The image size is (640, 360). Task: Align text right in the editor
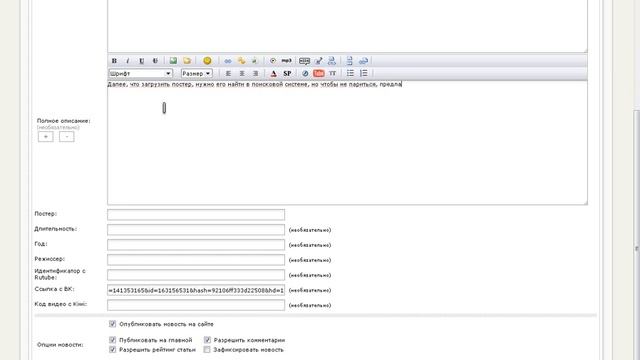point(256,73)
